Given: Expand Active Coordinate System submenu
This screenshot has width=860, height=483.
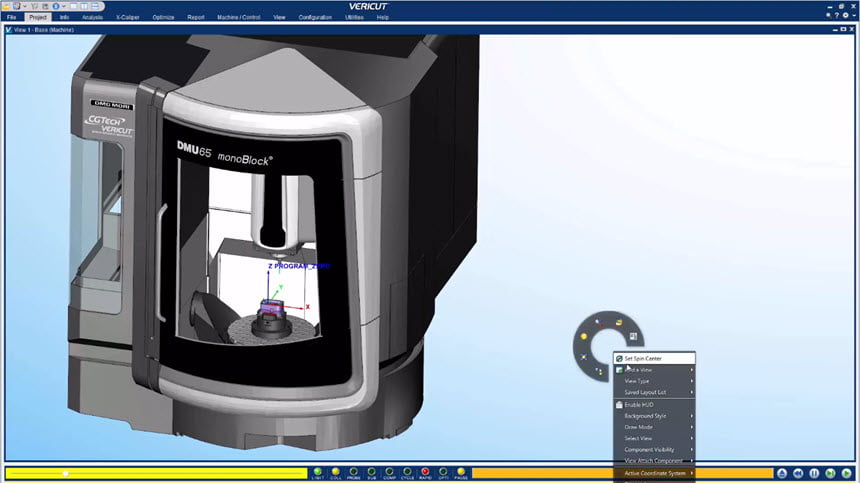Looking at the screenshot, I should [654, 473].
